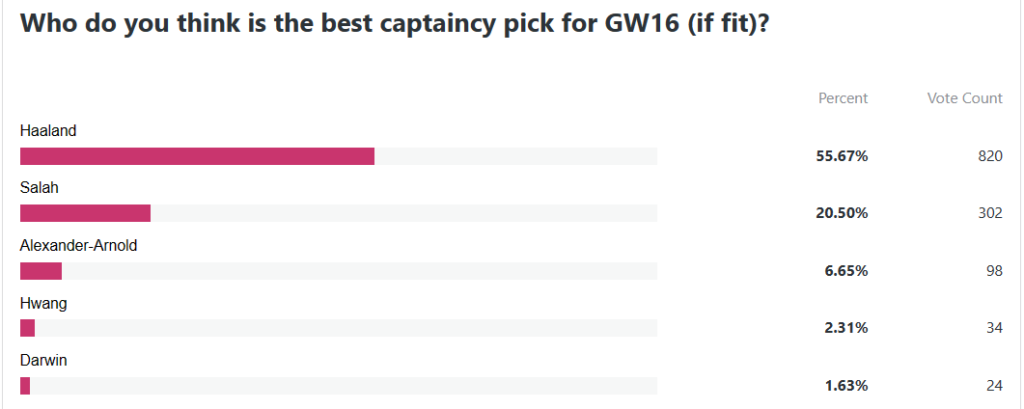Pick the Hwang option label
This screenshot has height=409, width=1024.
pyautogui.click(x=43, y=302)
